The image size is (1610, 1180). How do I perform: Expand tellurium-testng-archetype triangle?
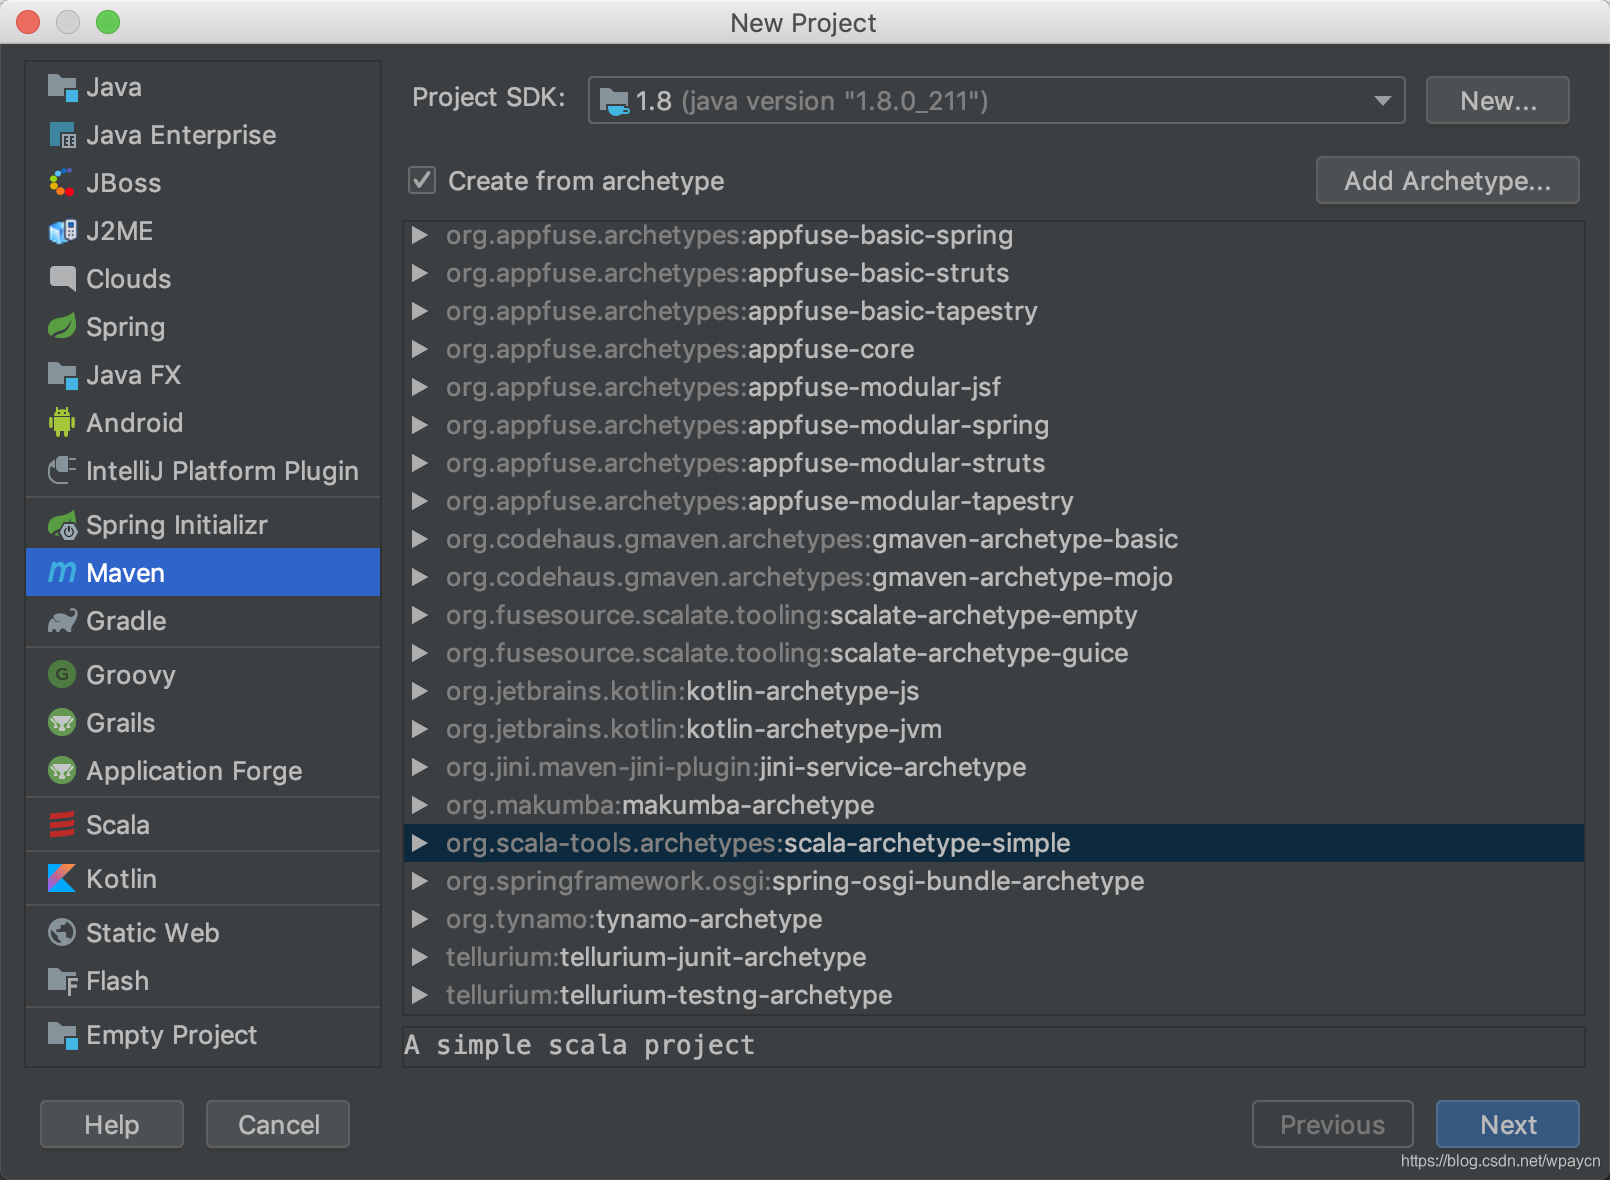(x=420, y=995)
